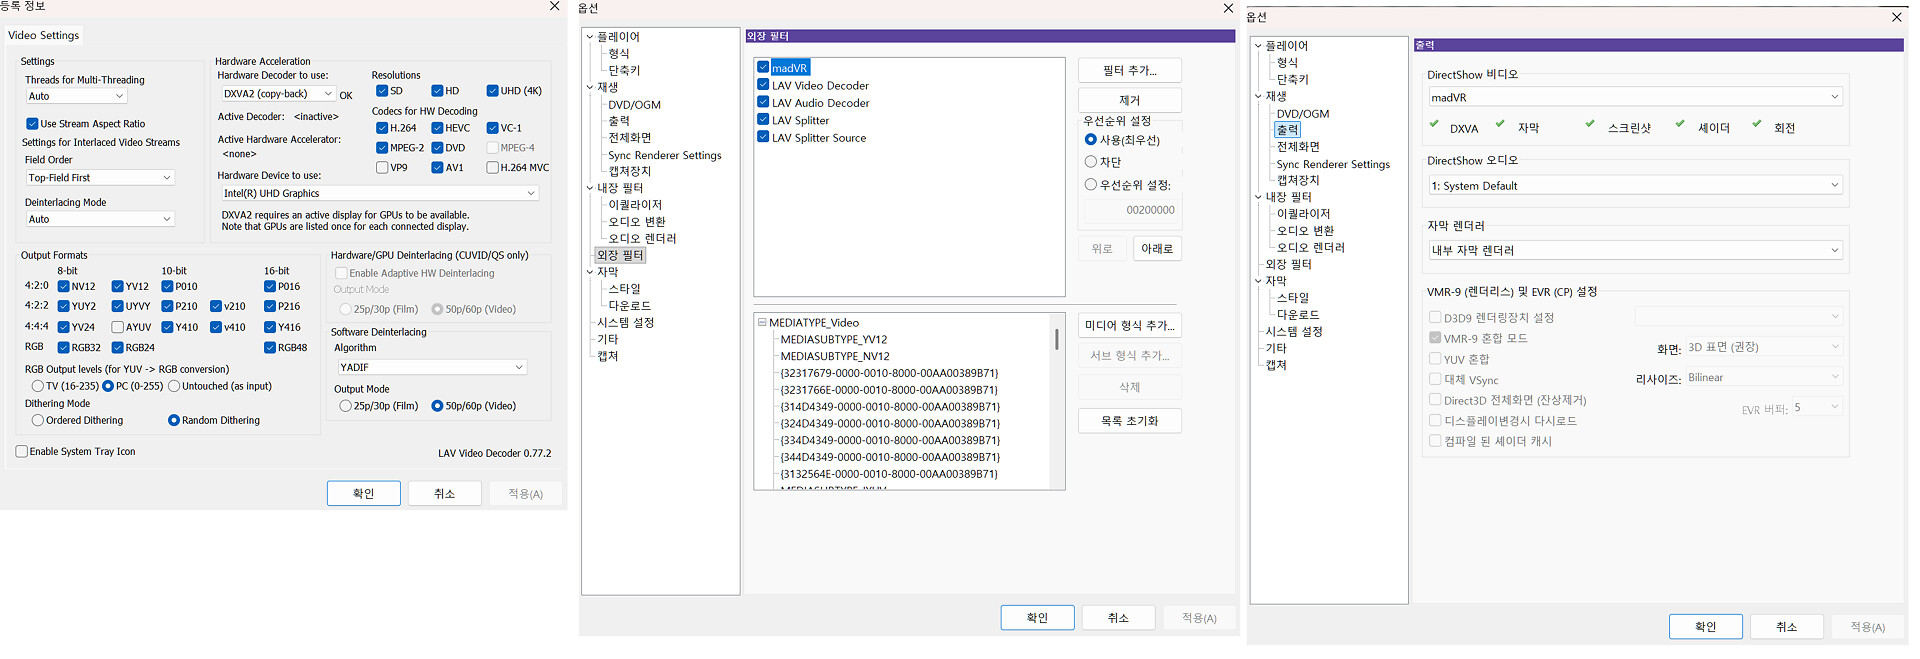
Task: Select Sync Renderer Settings in middle tree
Action: (665, 155)
